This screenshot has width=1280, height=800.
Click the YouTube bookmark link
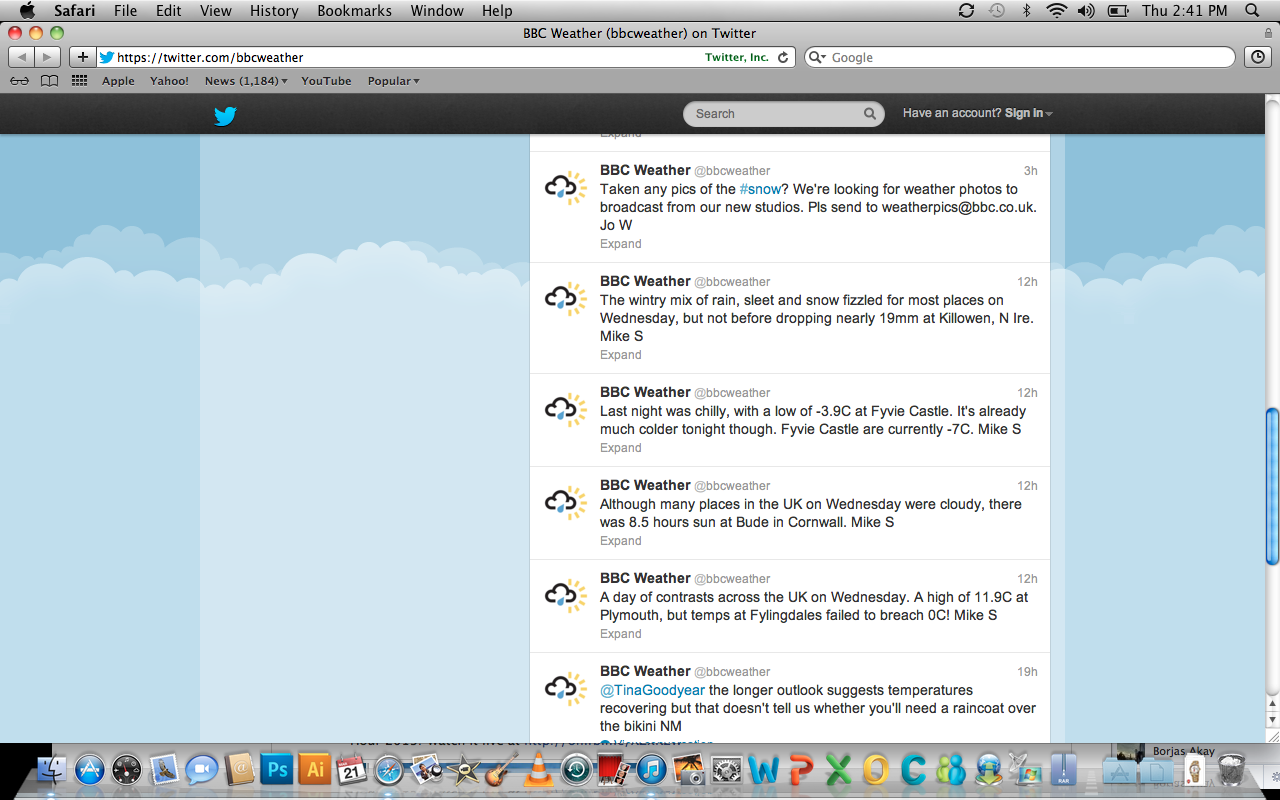click(x=326, y=81)
